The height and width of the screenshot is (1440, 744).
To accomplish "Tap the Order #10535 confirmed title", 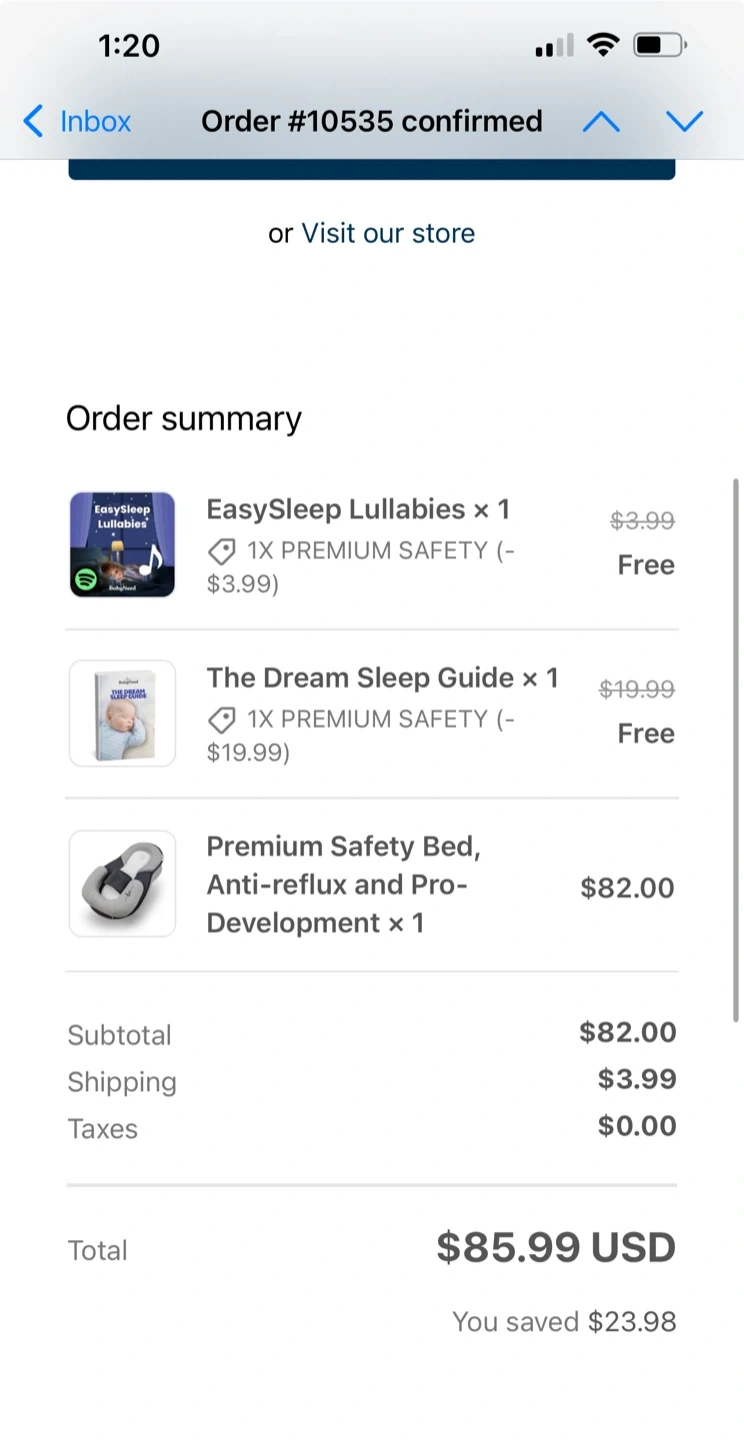I will (x=372, y=122).
